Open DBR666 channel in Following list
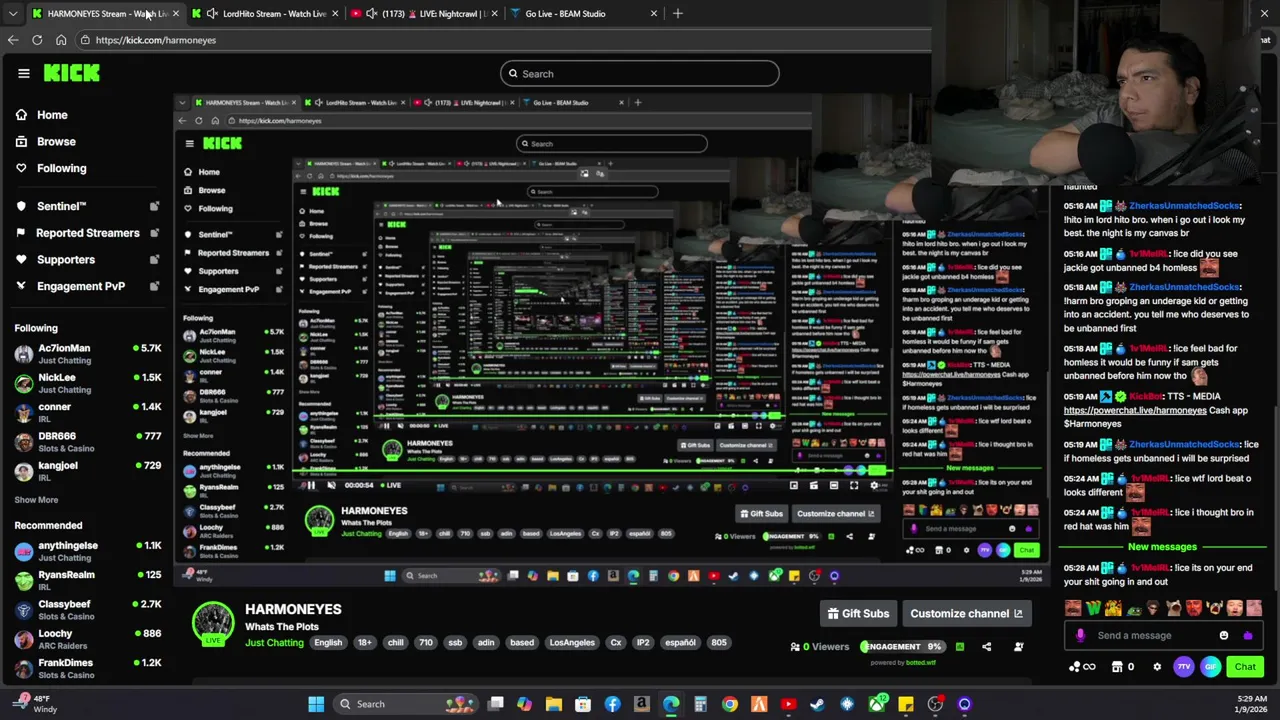 click(88, 442)
